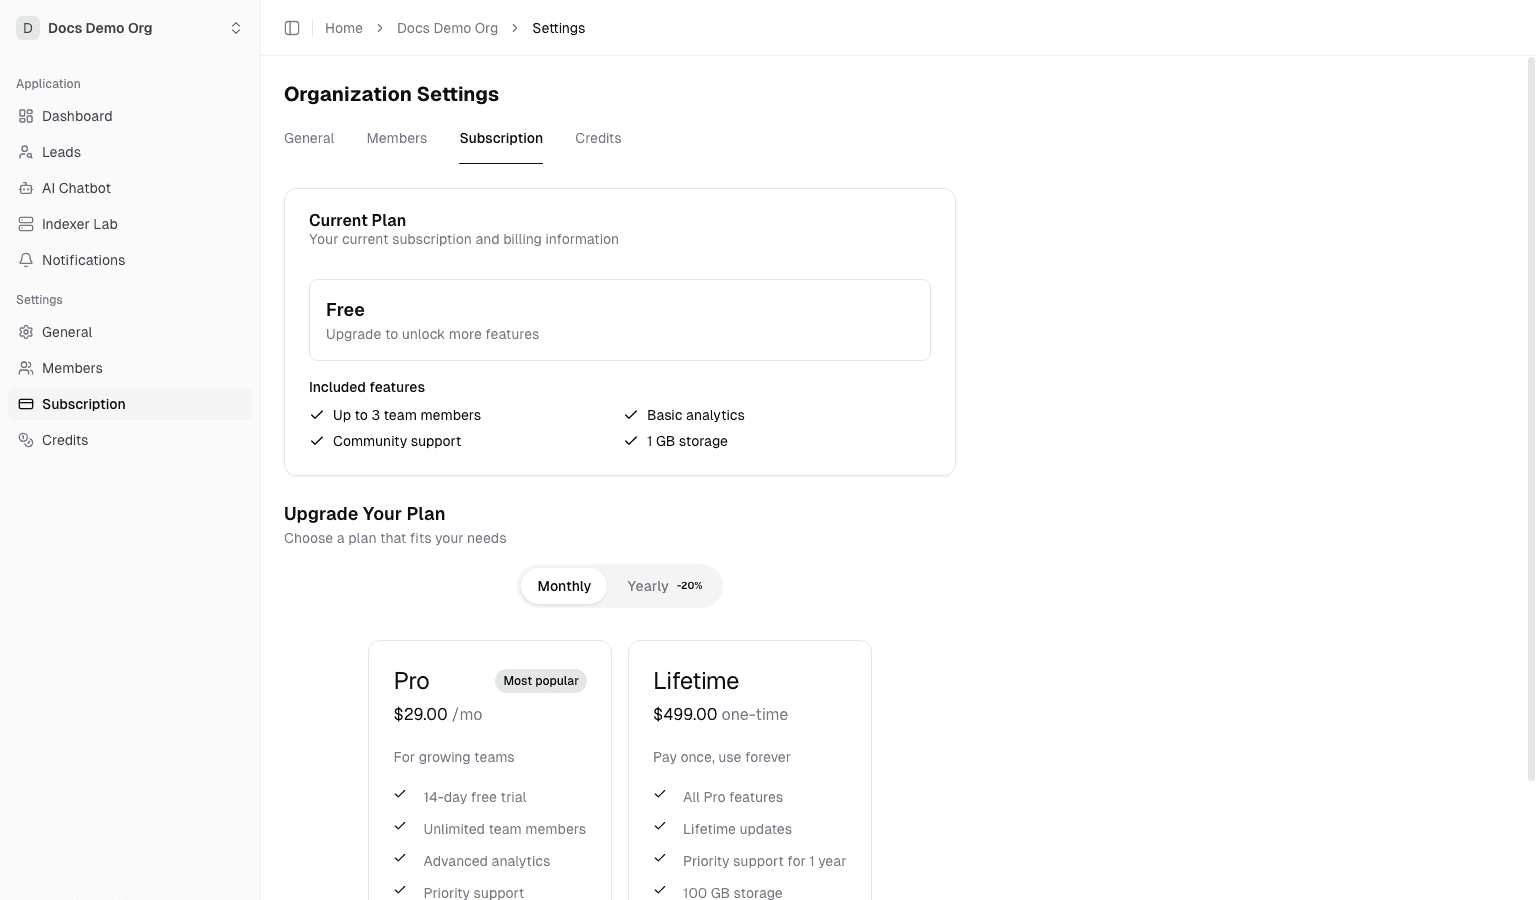This screenshot has width=1536, height=900.
Task: Select the Monthly billing option
Action: coord(564,586)
